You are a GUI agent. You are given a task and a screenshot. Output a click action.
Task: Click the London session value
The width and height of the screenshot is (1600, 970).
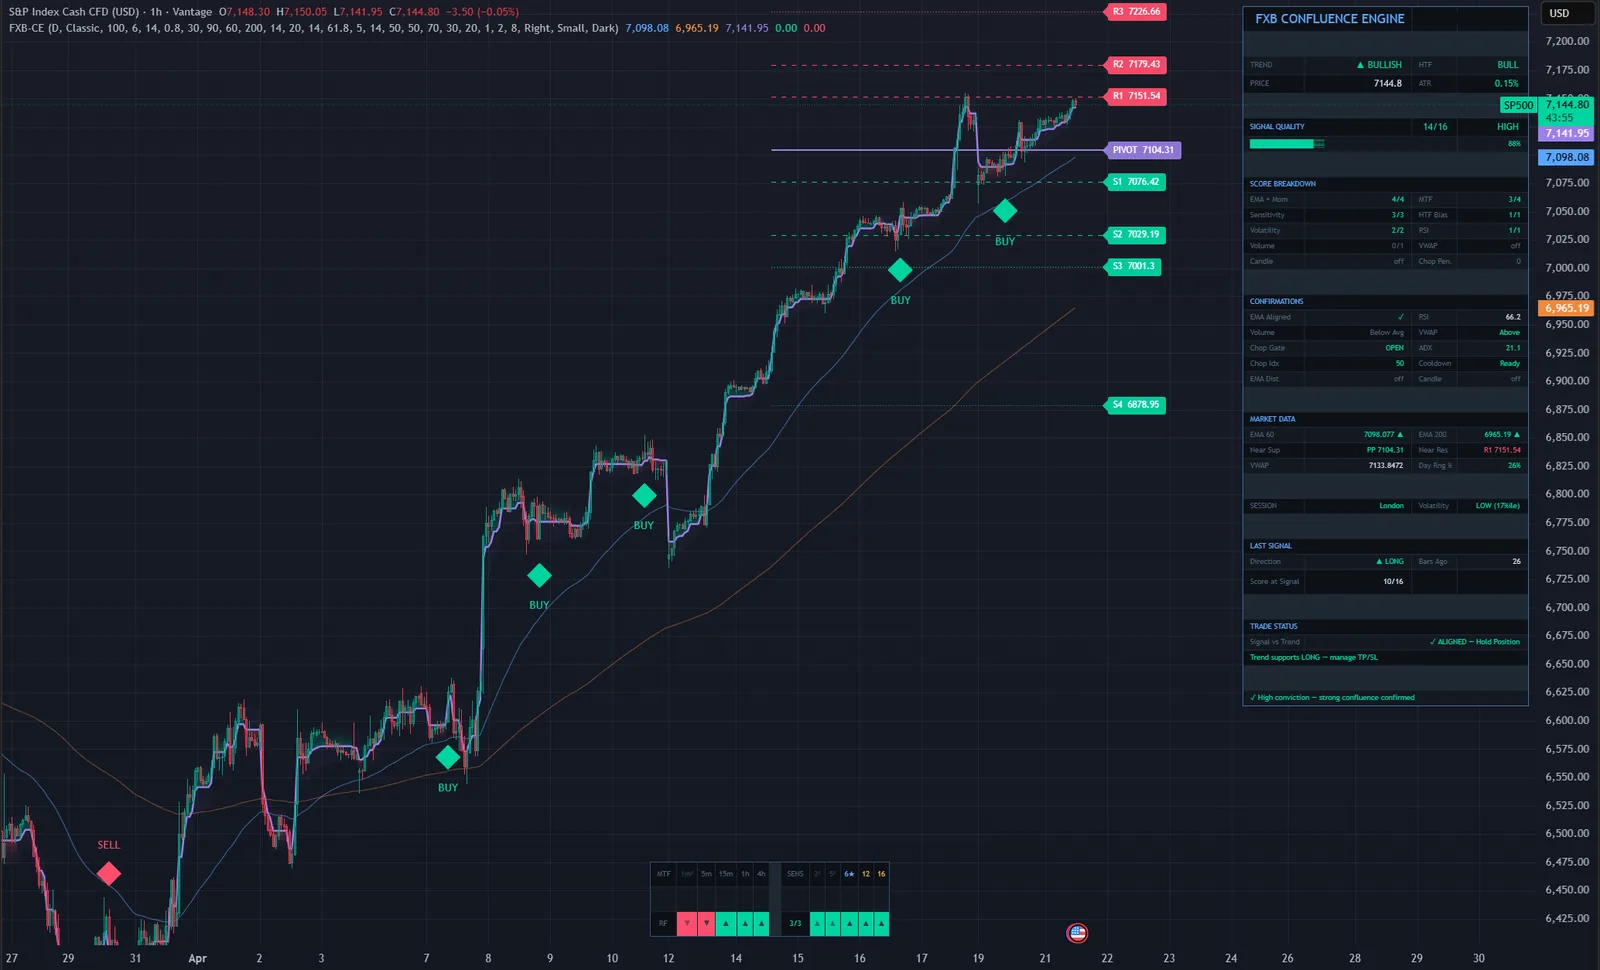(x=1392, y=506)
